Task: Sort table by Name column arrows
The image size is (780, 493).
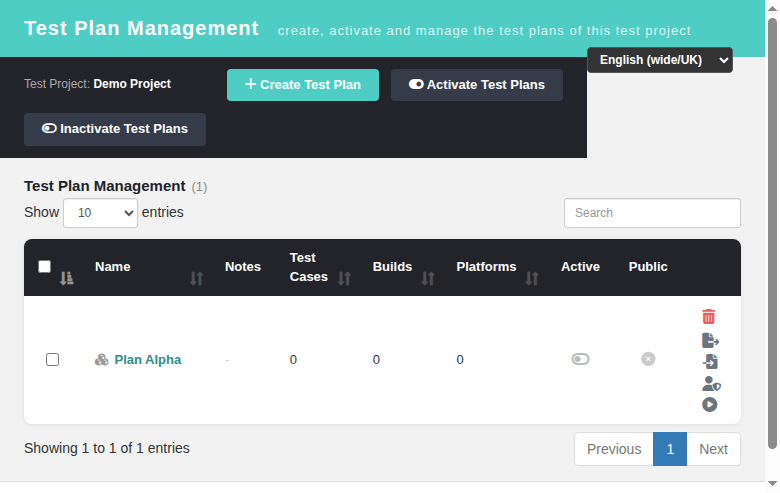Action: click(196, 279)
